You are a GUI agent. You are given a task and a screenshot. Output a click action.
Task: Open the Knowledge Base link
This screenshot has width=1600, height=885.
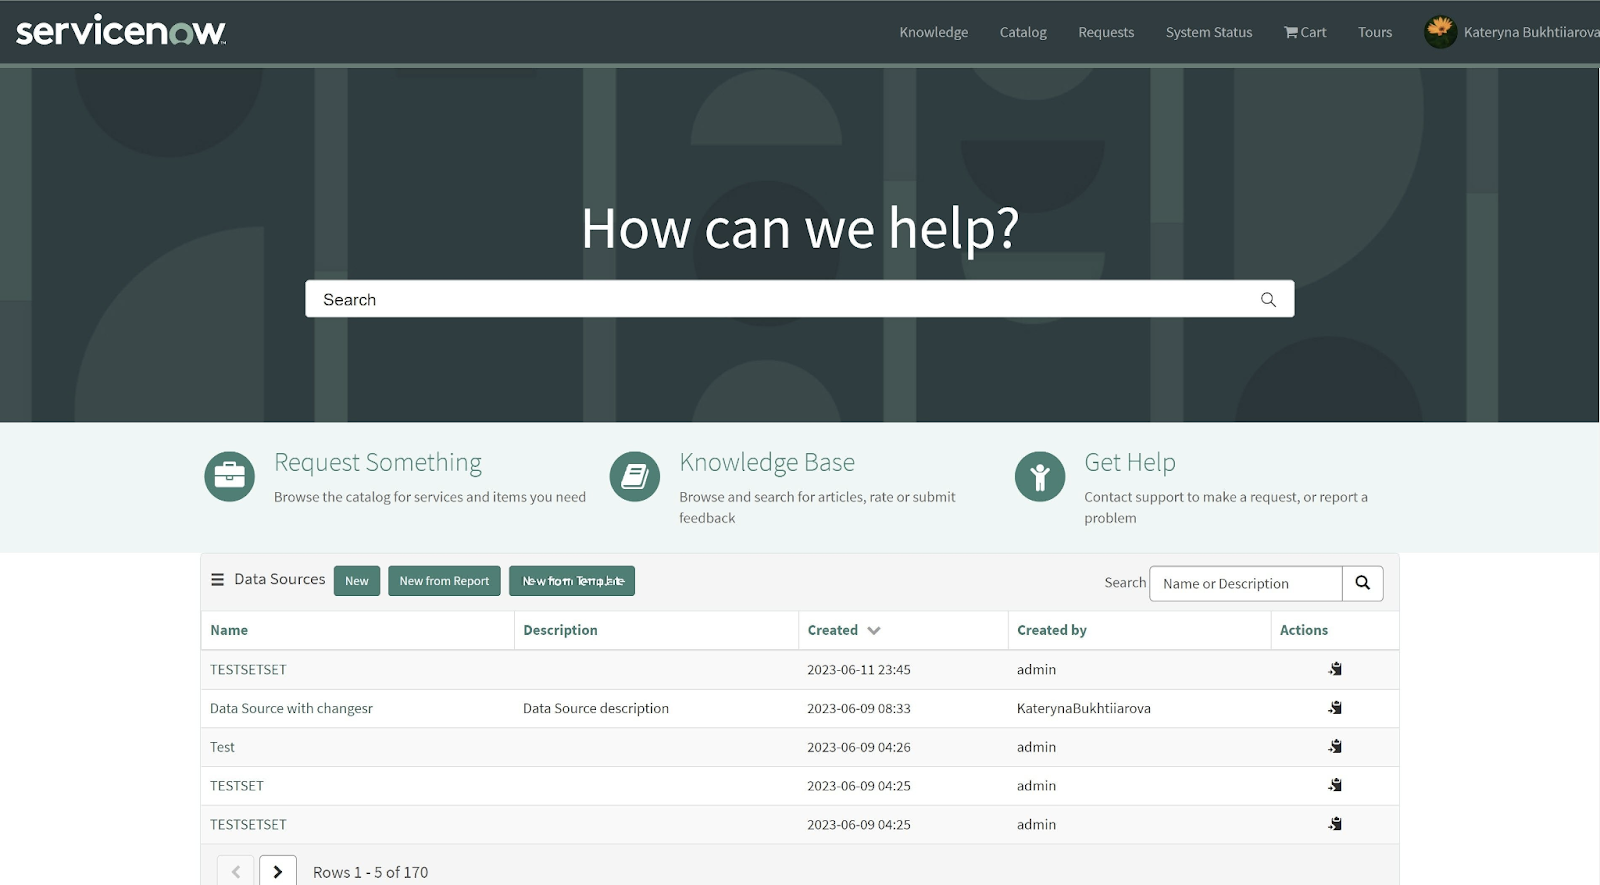(x=767, y=462)
